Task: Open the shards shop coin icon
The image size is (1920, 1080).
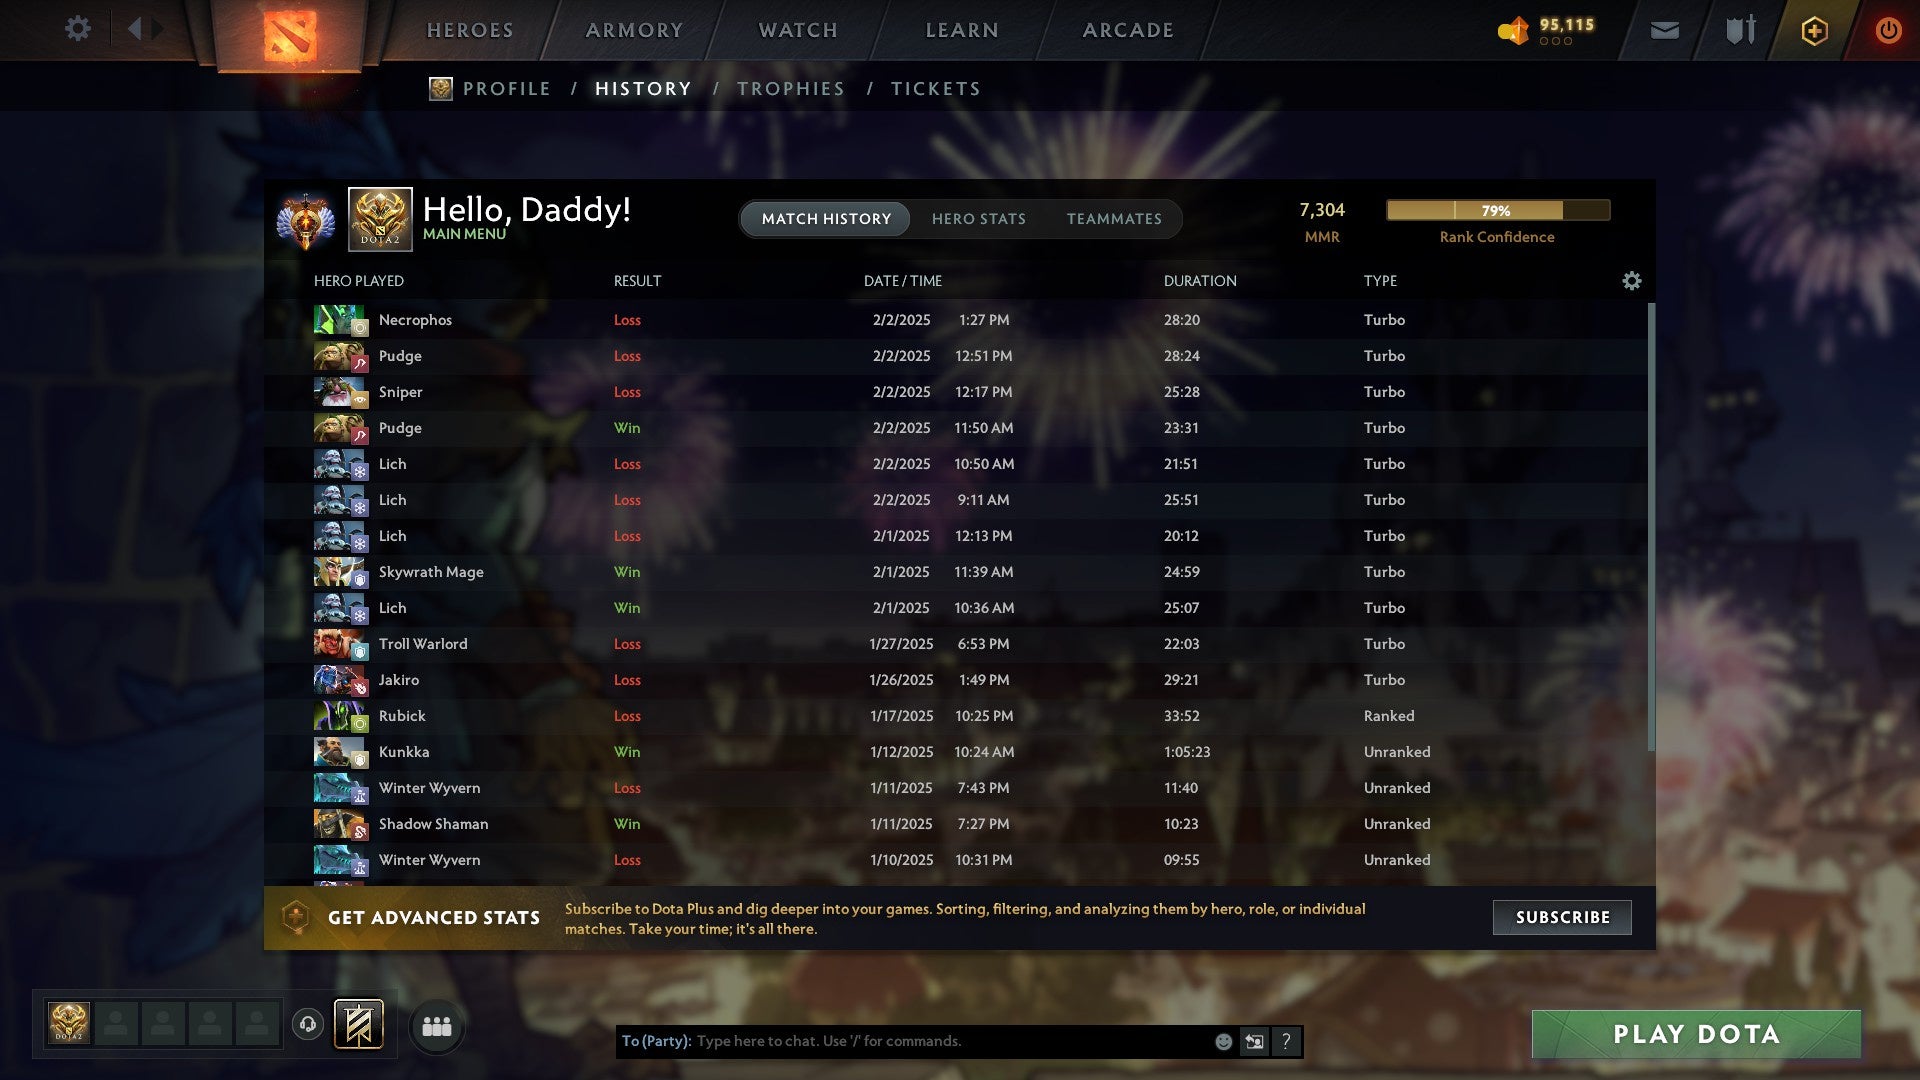Action: click(1513, 31)
